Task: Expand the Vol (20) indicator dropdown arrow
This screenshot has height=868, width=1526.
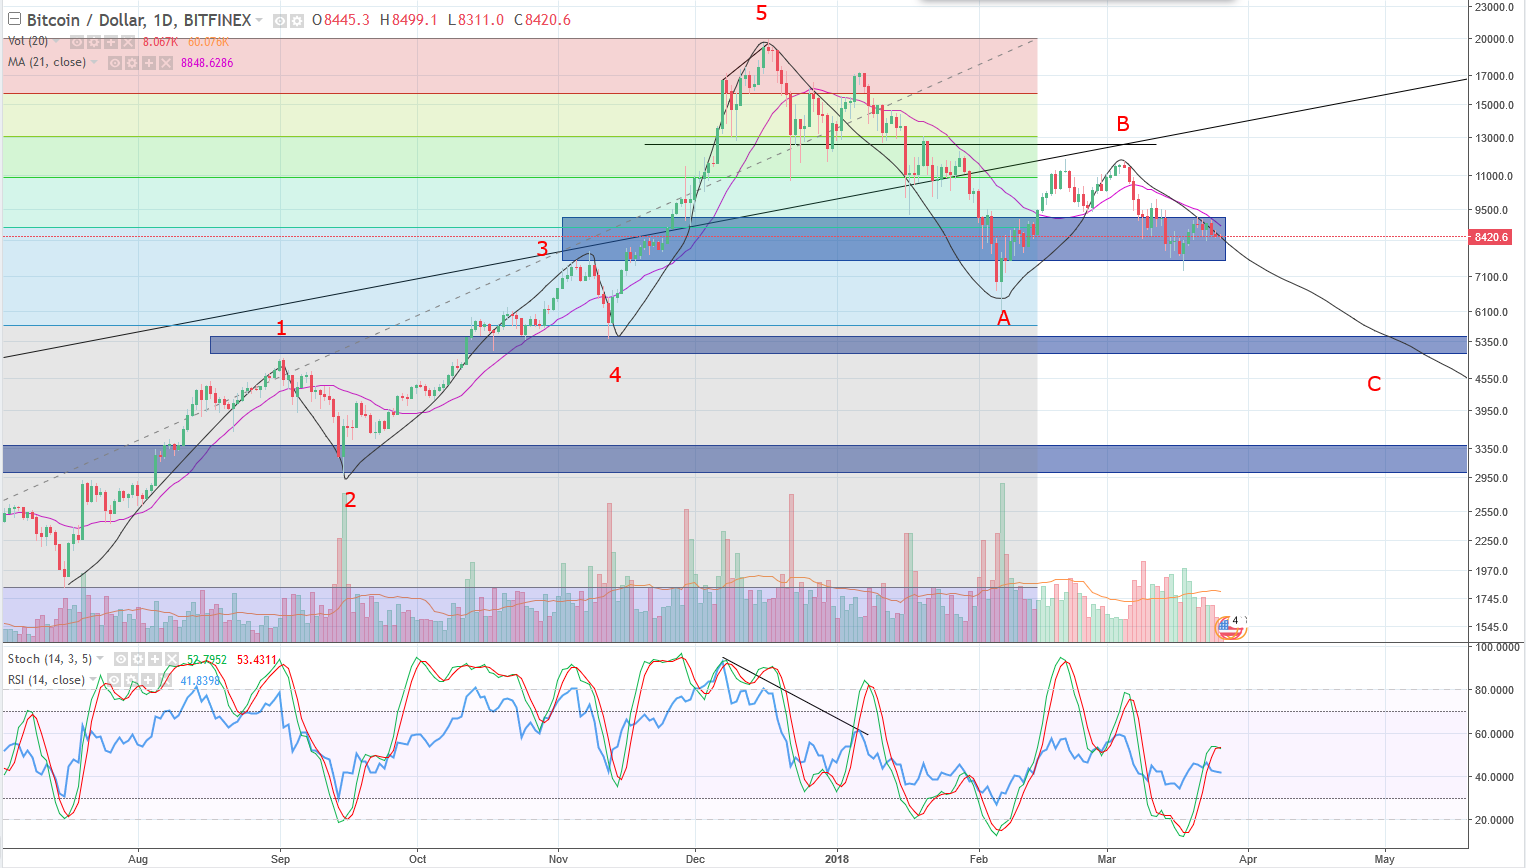Action: pyautogui.click(x=56, y=41)
